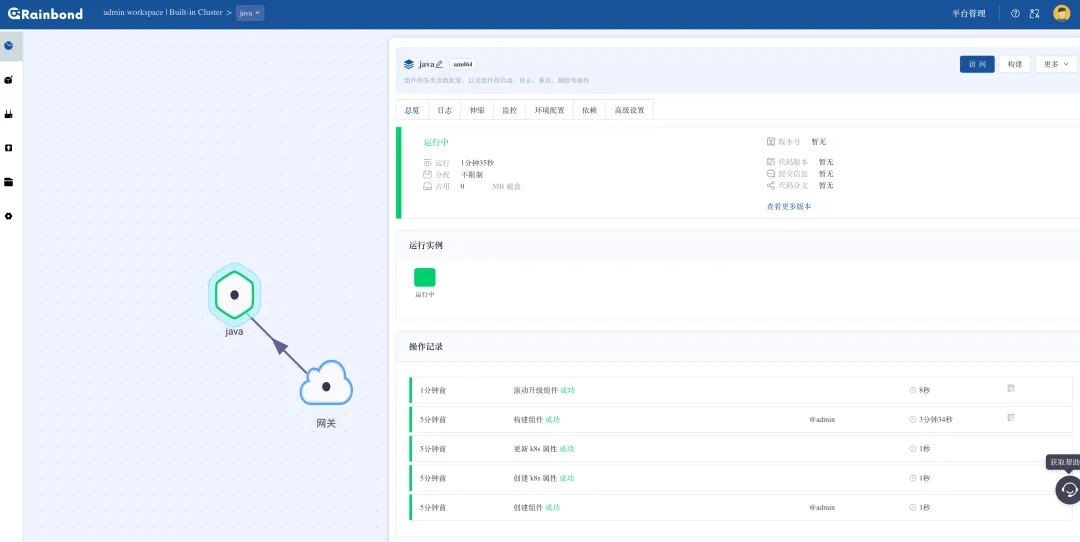Select the 滚动升级组件 成功 record row
1080x542 pixels.
[x=740, y=390]
